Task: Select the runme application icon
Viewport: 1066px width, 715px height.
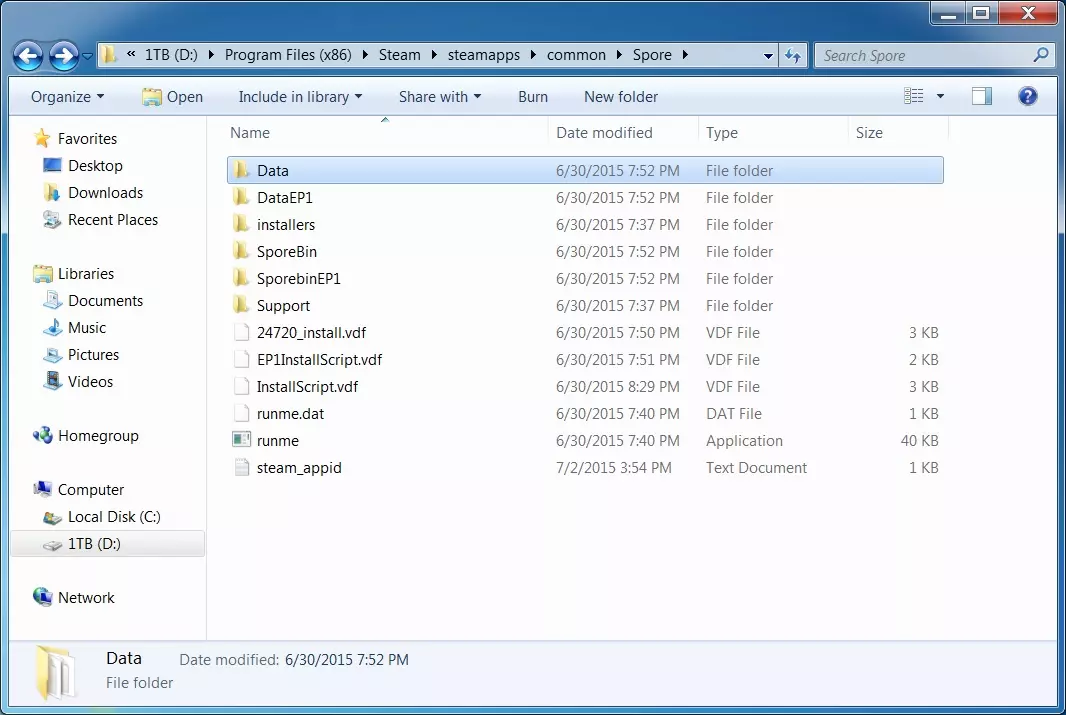Action: click(x=241, y=440)
